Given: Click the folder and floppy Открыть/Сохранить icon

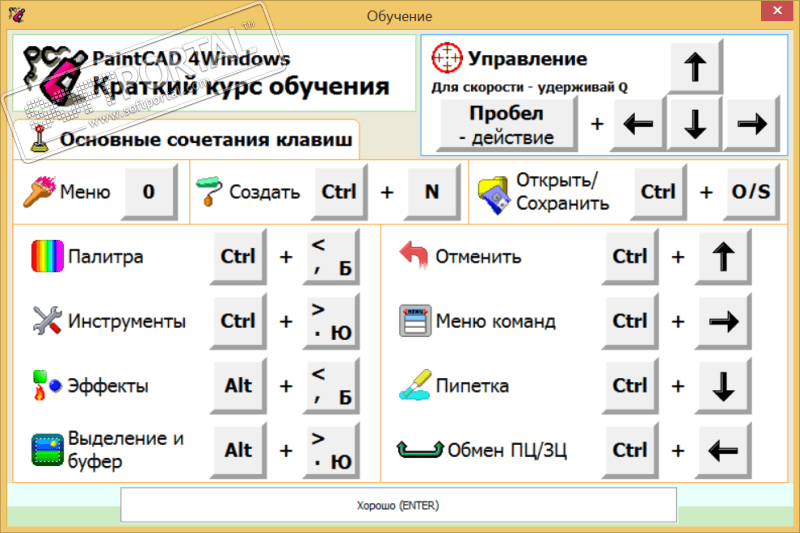Looking at the screenshot, I should point(493,195).
